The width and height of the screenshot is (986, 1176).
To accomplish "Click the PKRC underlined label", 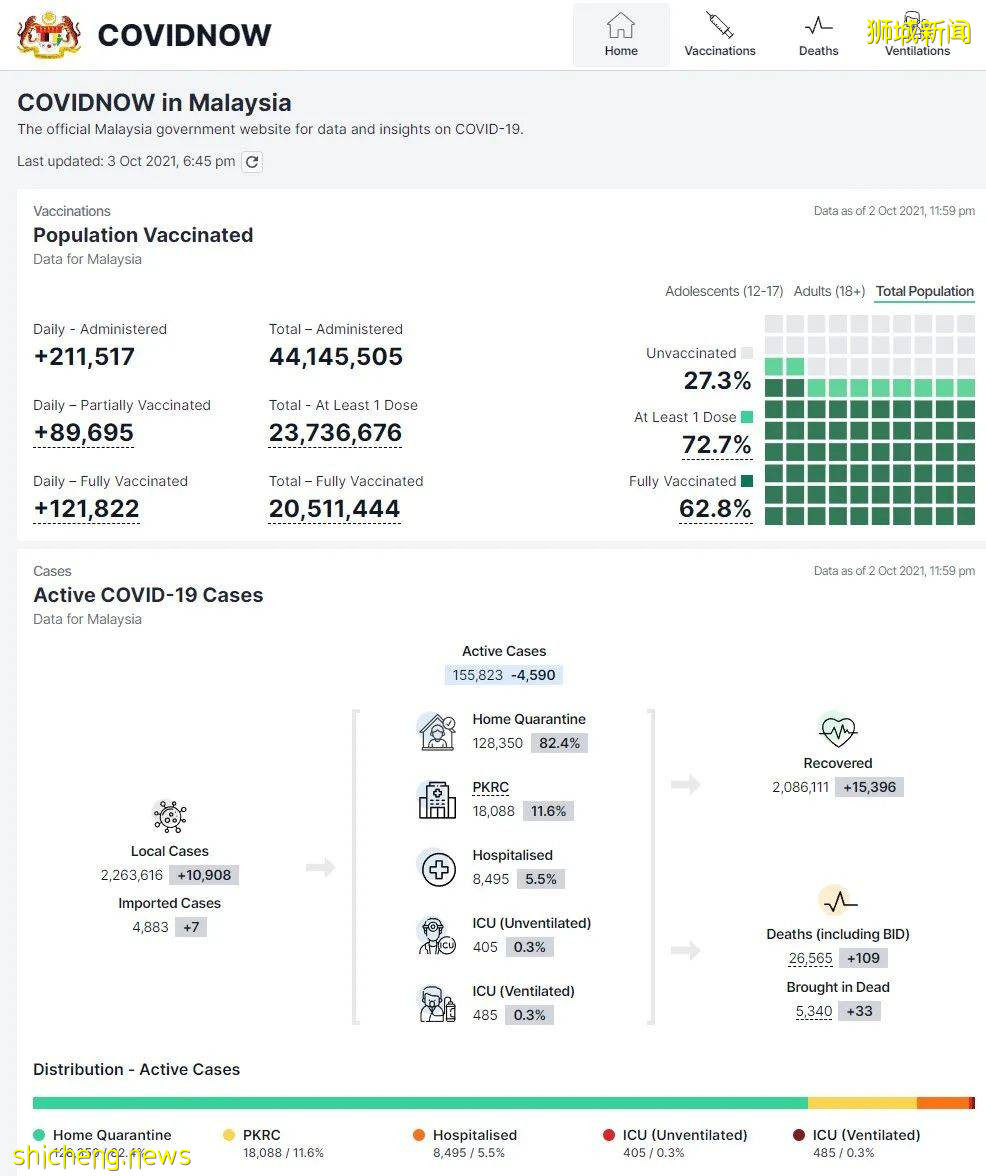I will click(x=491, y=787).
